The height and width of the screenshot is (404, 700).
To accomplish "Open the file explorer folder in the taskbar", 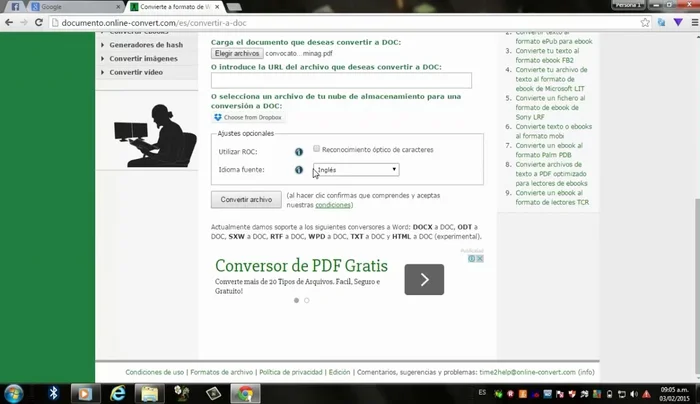I will point(150,393).
